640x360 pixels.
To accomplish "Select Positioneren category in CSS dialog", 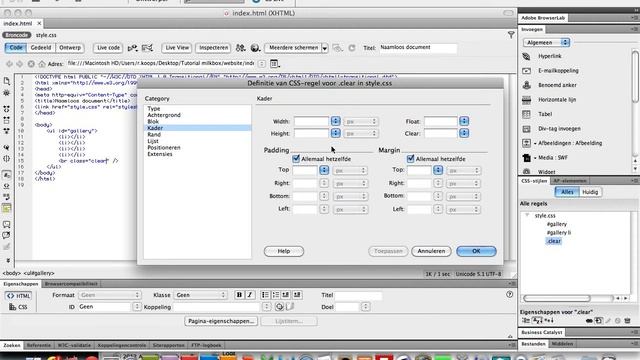I will click(x=164, y=147).
